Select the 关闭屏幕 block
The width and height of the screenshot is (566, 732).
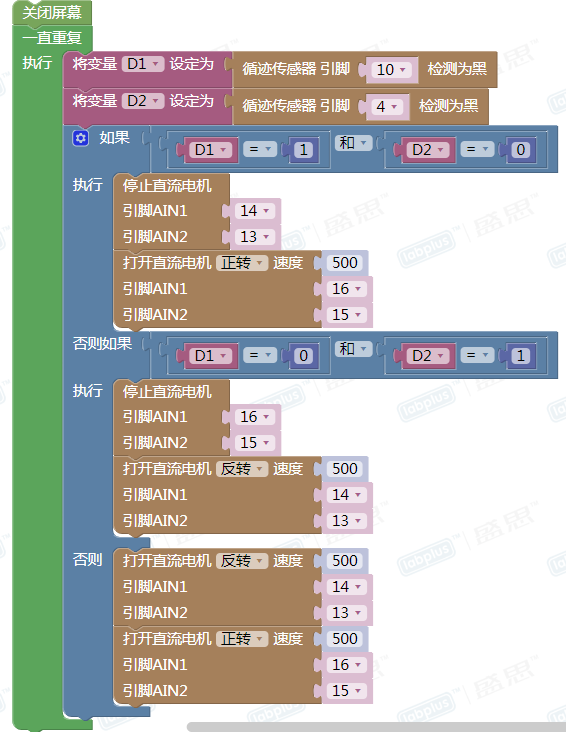click(52, 13)
